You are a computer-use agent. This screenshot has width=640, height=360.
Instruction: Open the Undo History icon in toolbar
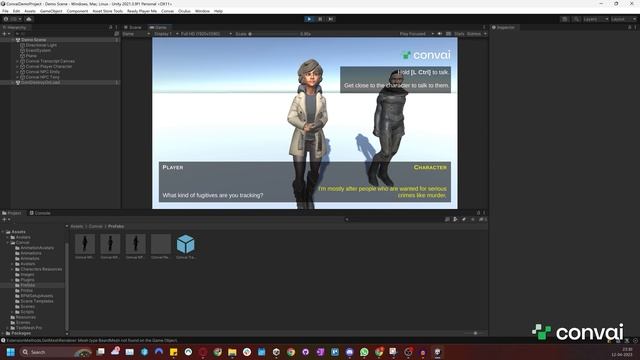click(x=564, y=19)
